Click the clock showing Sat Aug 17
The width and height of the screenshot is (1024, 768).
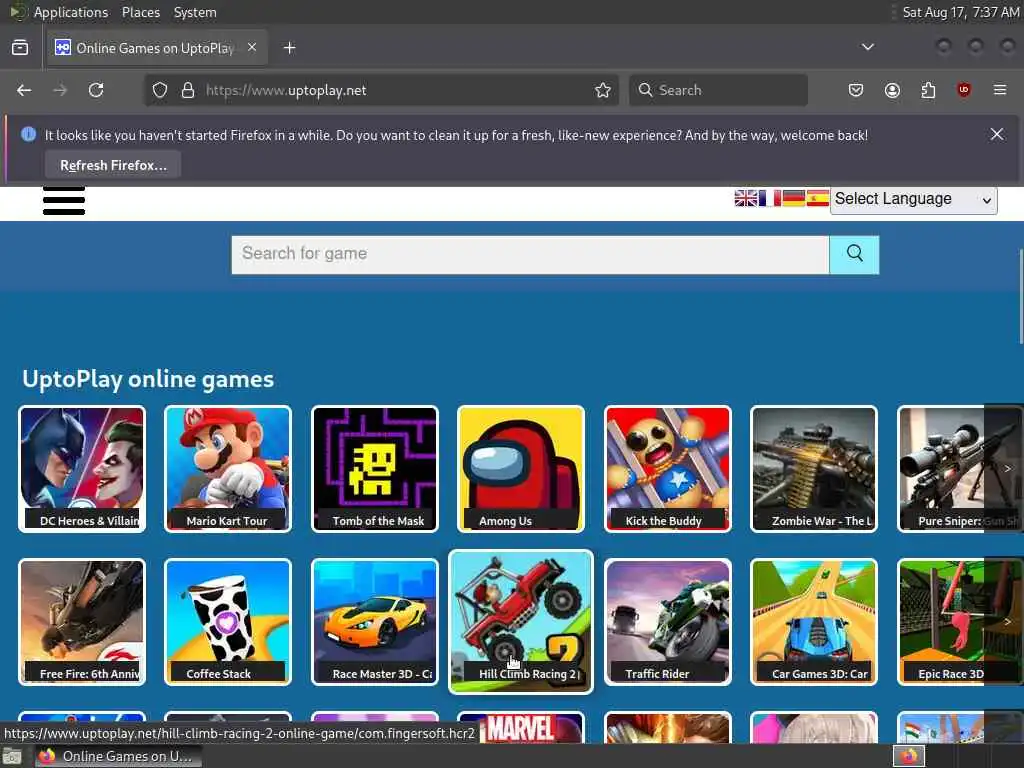[x=960, y=12]
